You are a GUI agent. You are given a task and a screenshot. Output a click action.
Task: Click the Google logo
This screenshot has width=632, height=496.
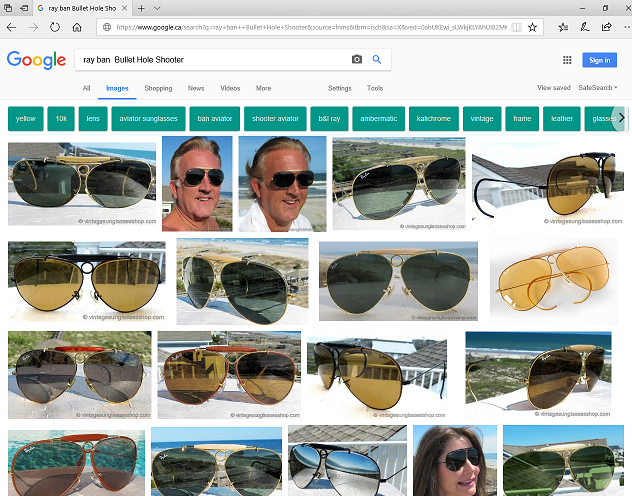point(36,60)
